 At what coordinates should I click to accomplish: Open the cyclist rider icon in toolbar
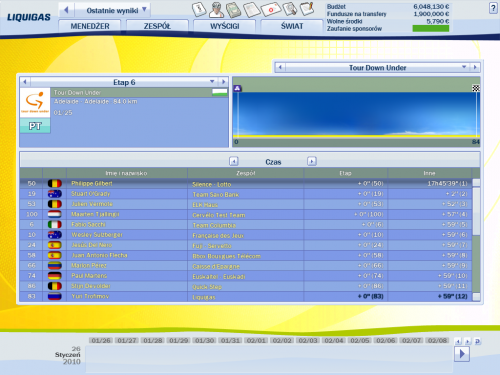click(216, 9)
